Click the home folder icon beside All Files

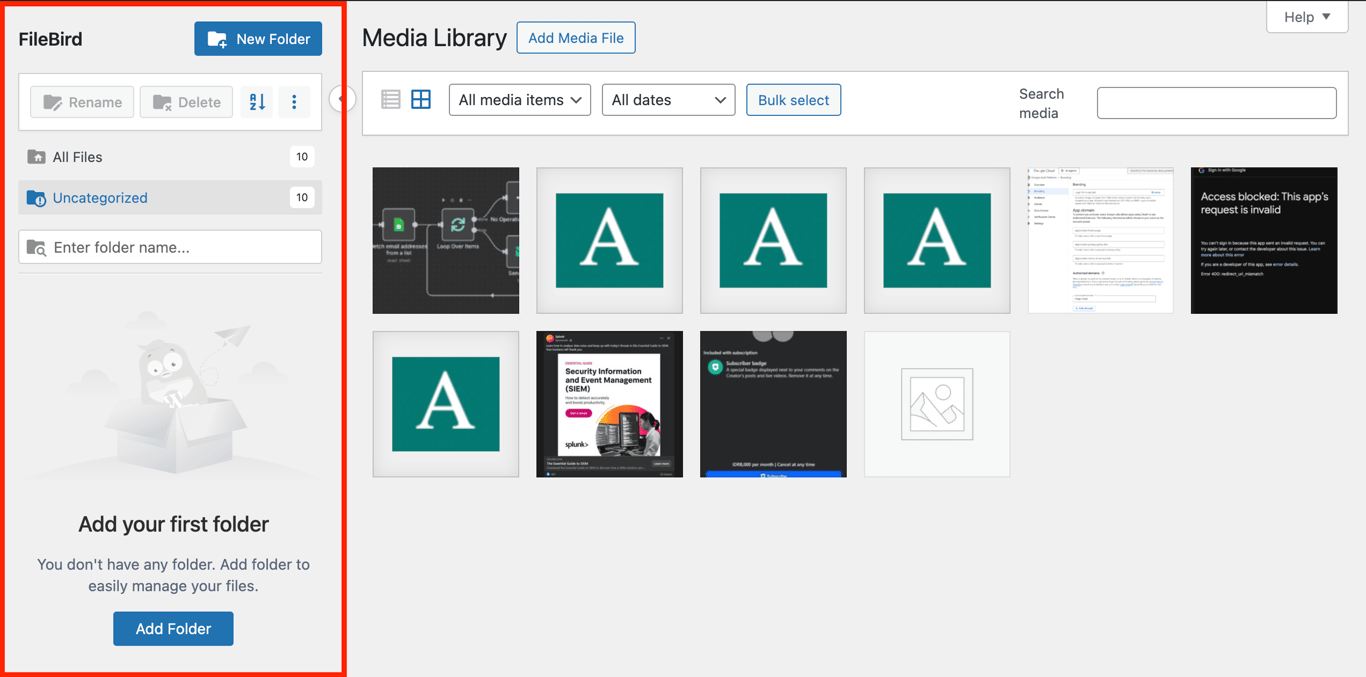coord(36,157)
